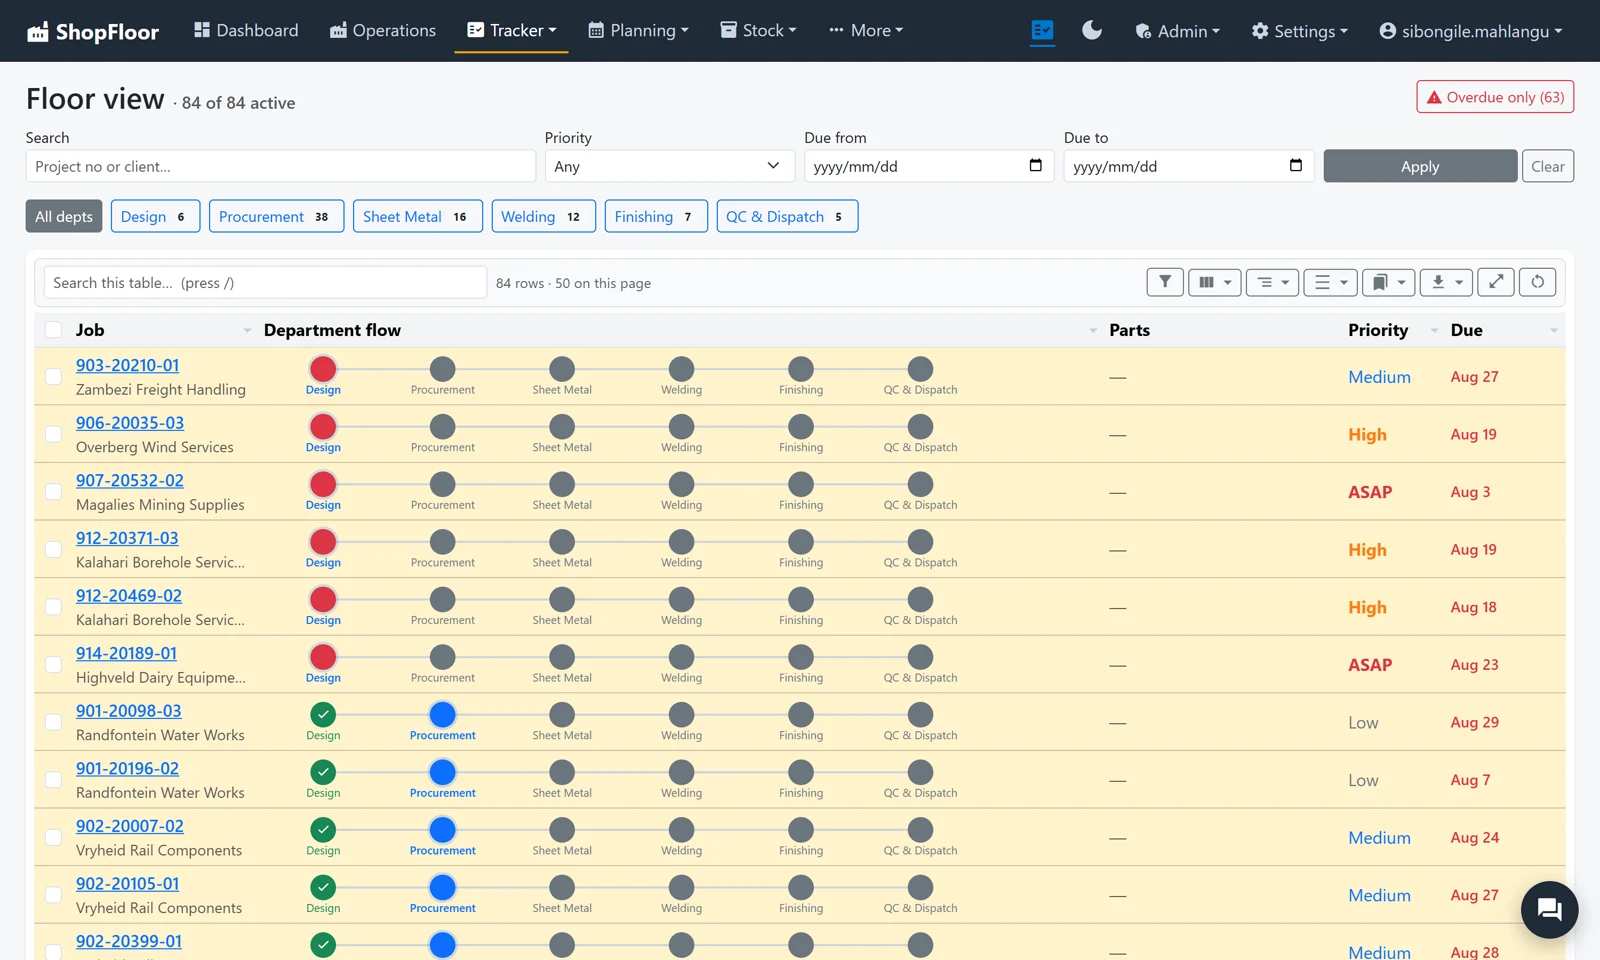The height and width of the screenshot is (960, 1600).
Task: Toggle table fullscreen with the expand icon
Action: [1496, 282]
